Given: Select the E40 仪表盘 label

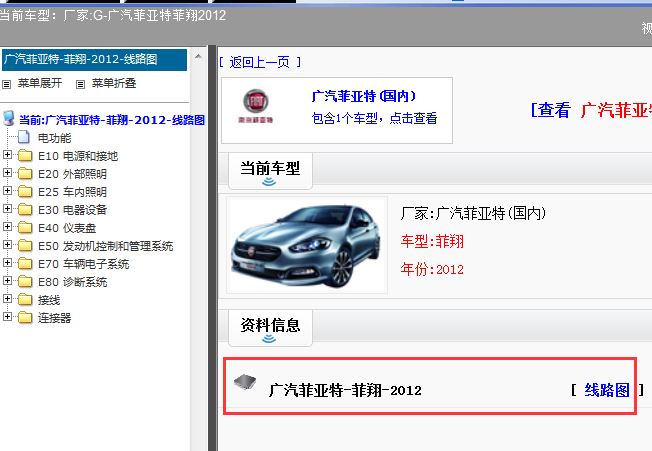Looking at the screenshot, I should coord(67,228).
